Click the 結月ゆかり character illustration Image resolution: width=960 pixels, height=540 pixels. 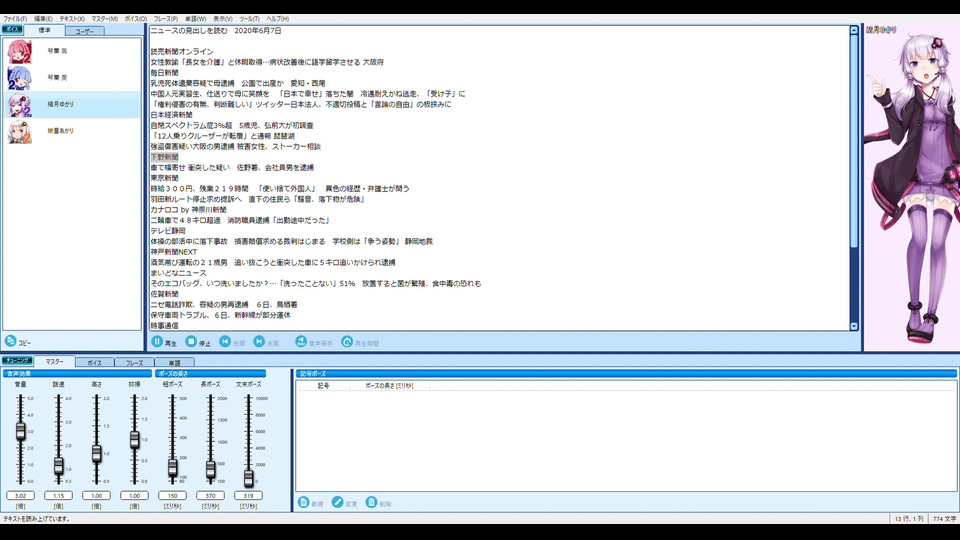(912, 187)
